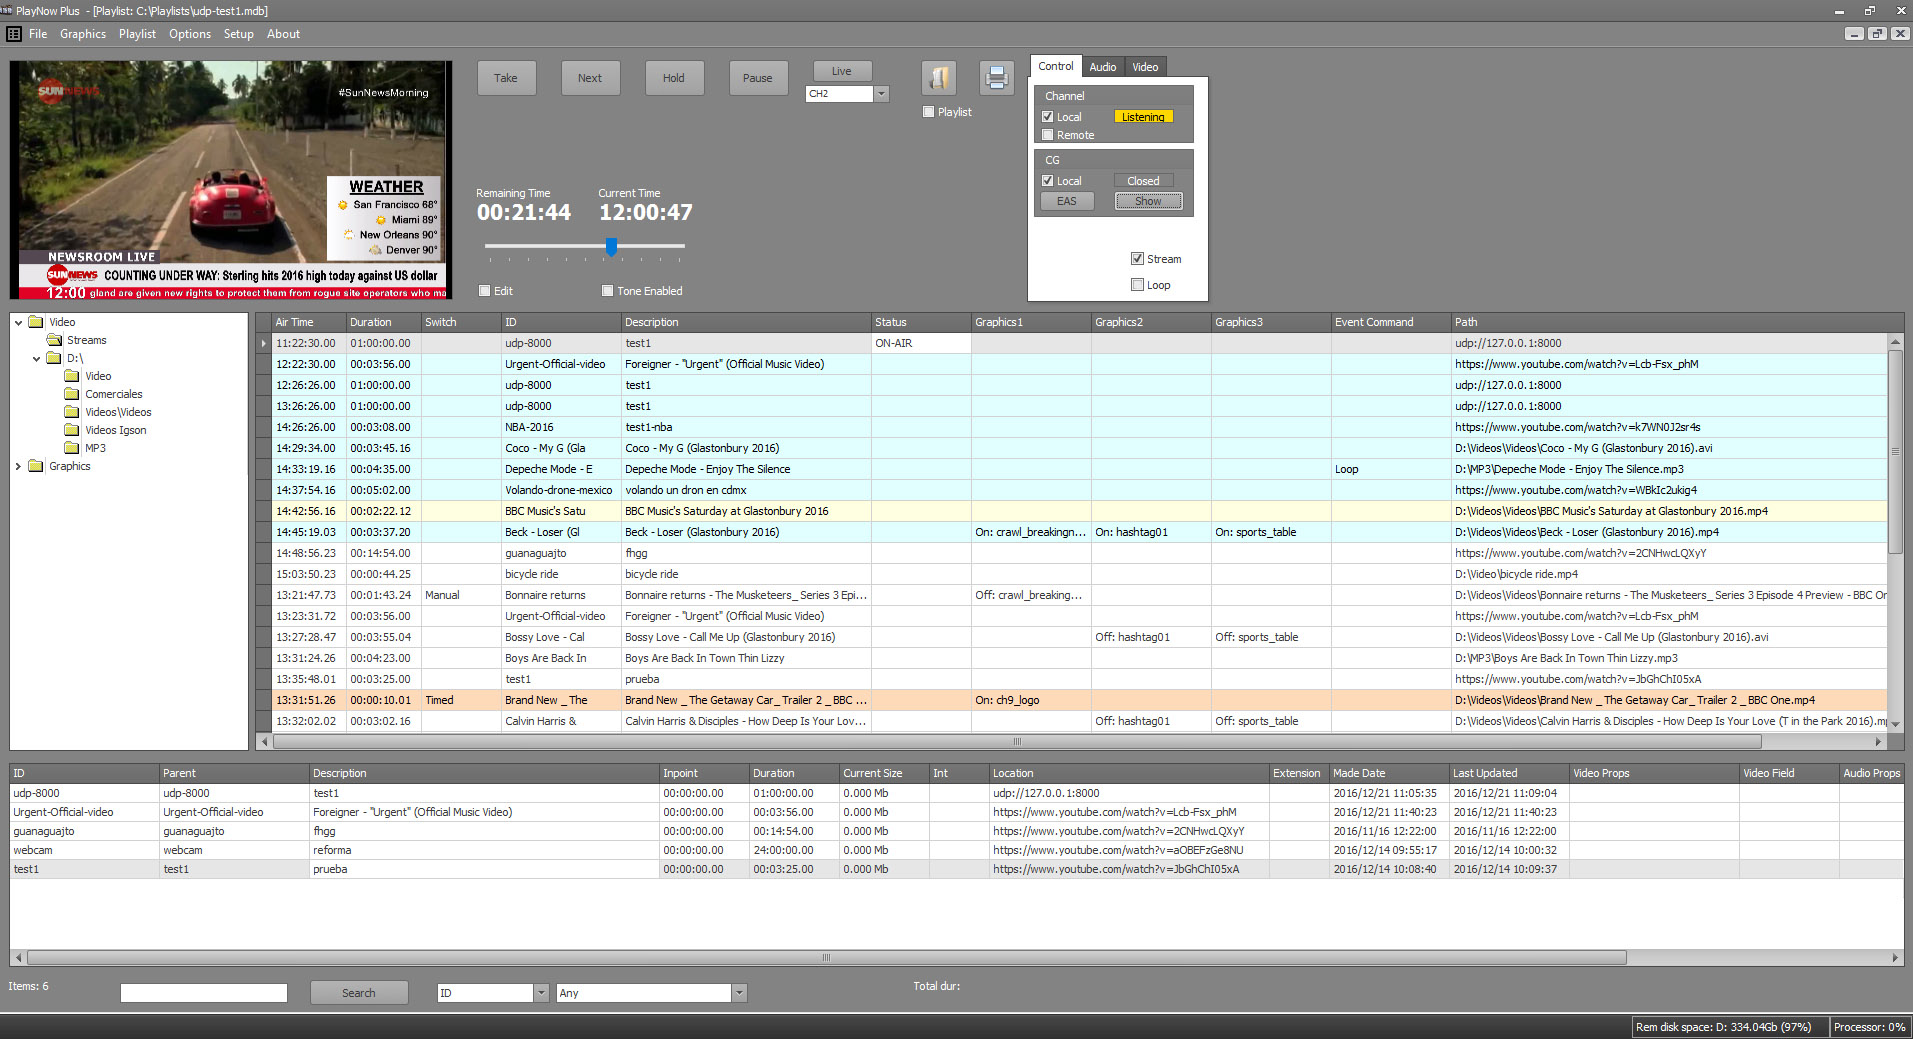The height and width of the screenshot is (1039, 1913).
Task: Check the Remote channel checkbox
Action: pos(1048,135)
